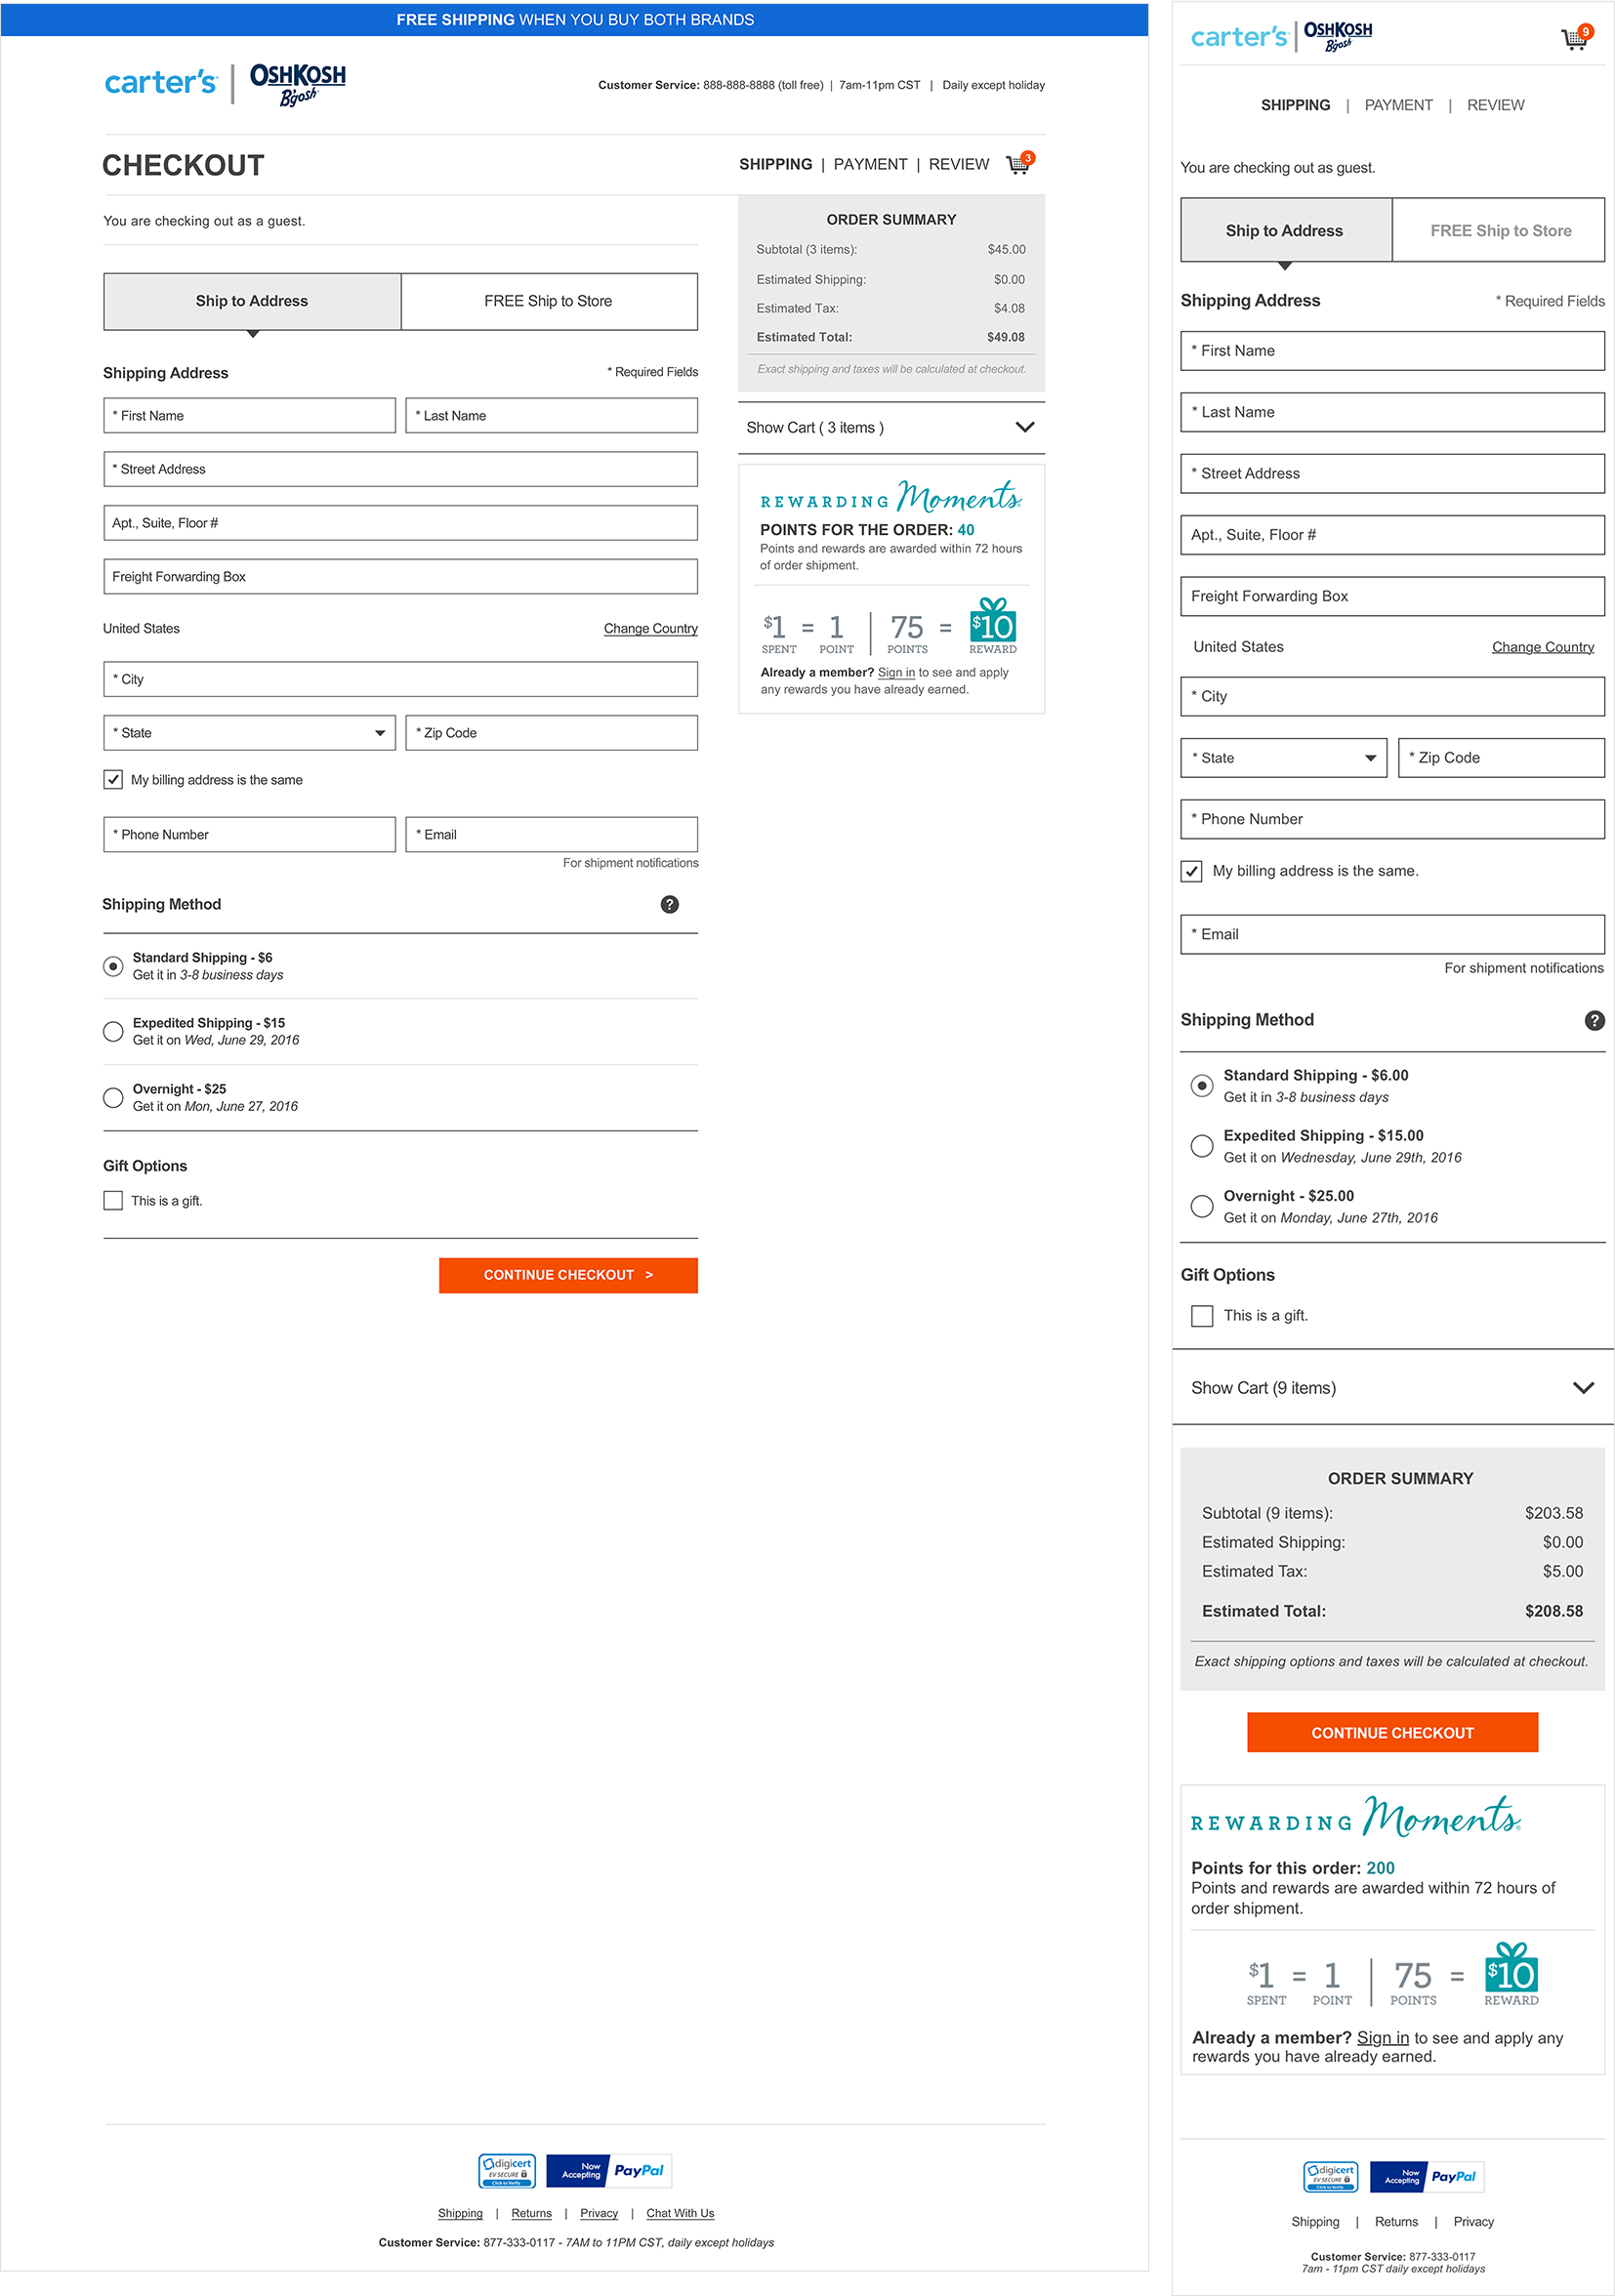Open the shopping cart showing 3 items
Image resolution: width=1615 pixels, height=2296 pixels.
coord(1017,164)
